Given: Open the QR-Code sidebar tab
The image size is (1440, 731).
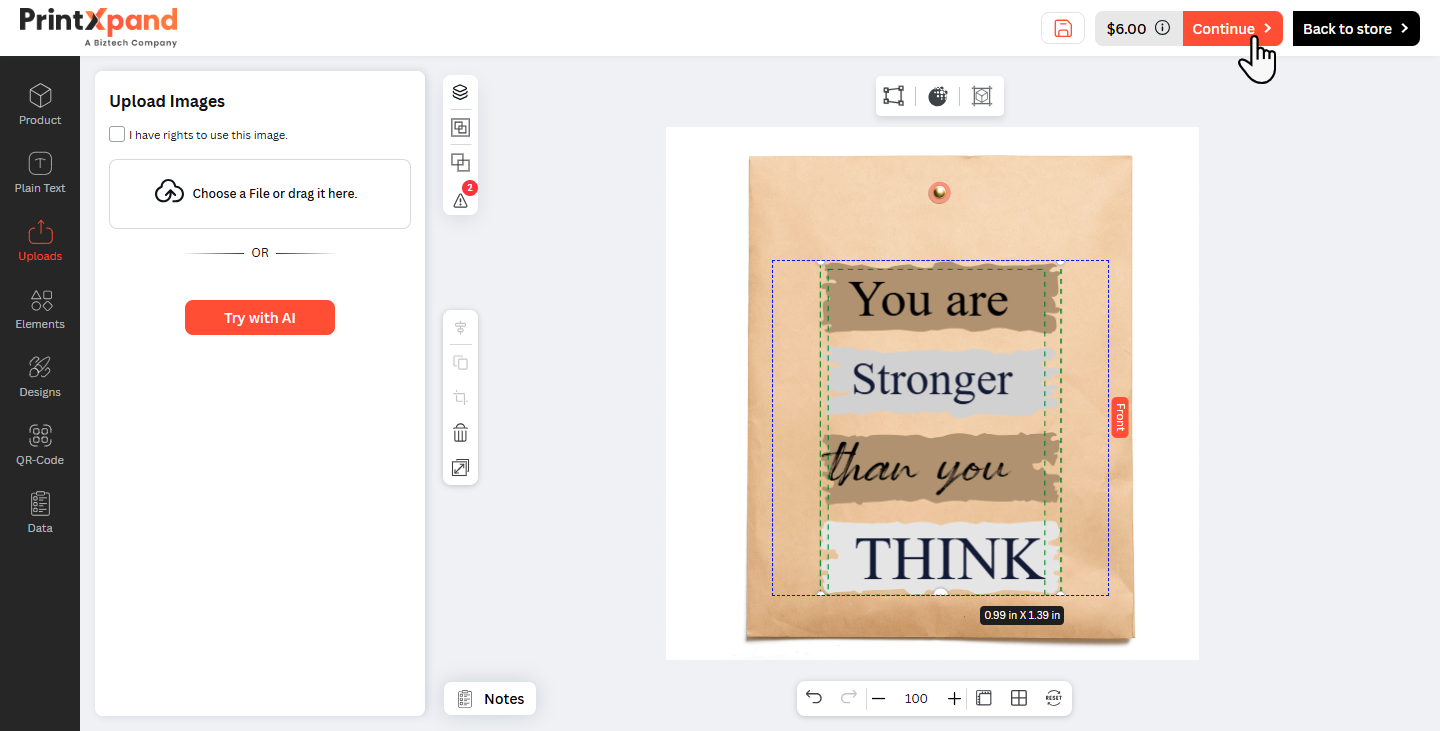Looking at the screenshot, I should click(x=40, y=444).
